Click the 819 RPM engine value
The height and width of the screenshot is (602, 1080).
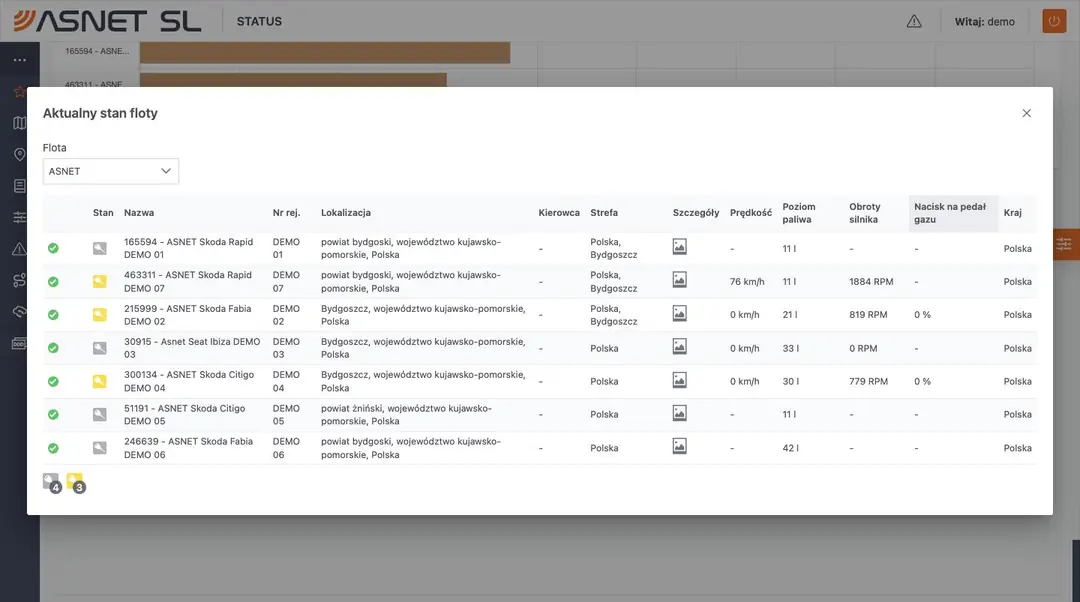(x=868, y=315)
